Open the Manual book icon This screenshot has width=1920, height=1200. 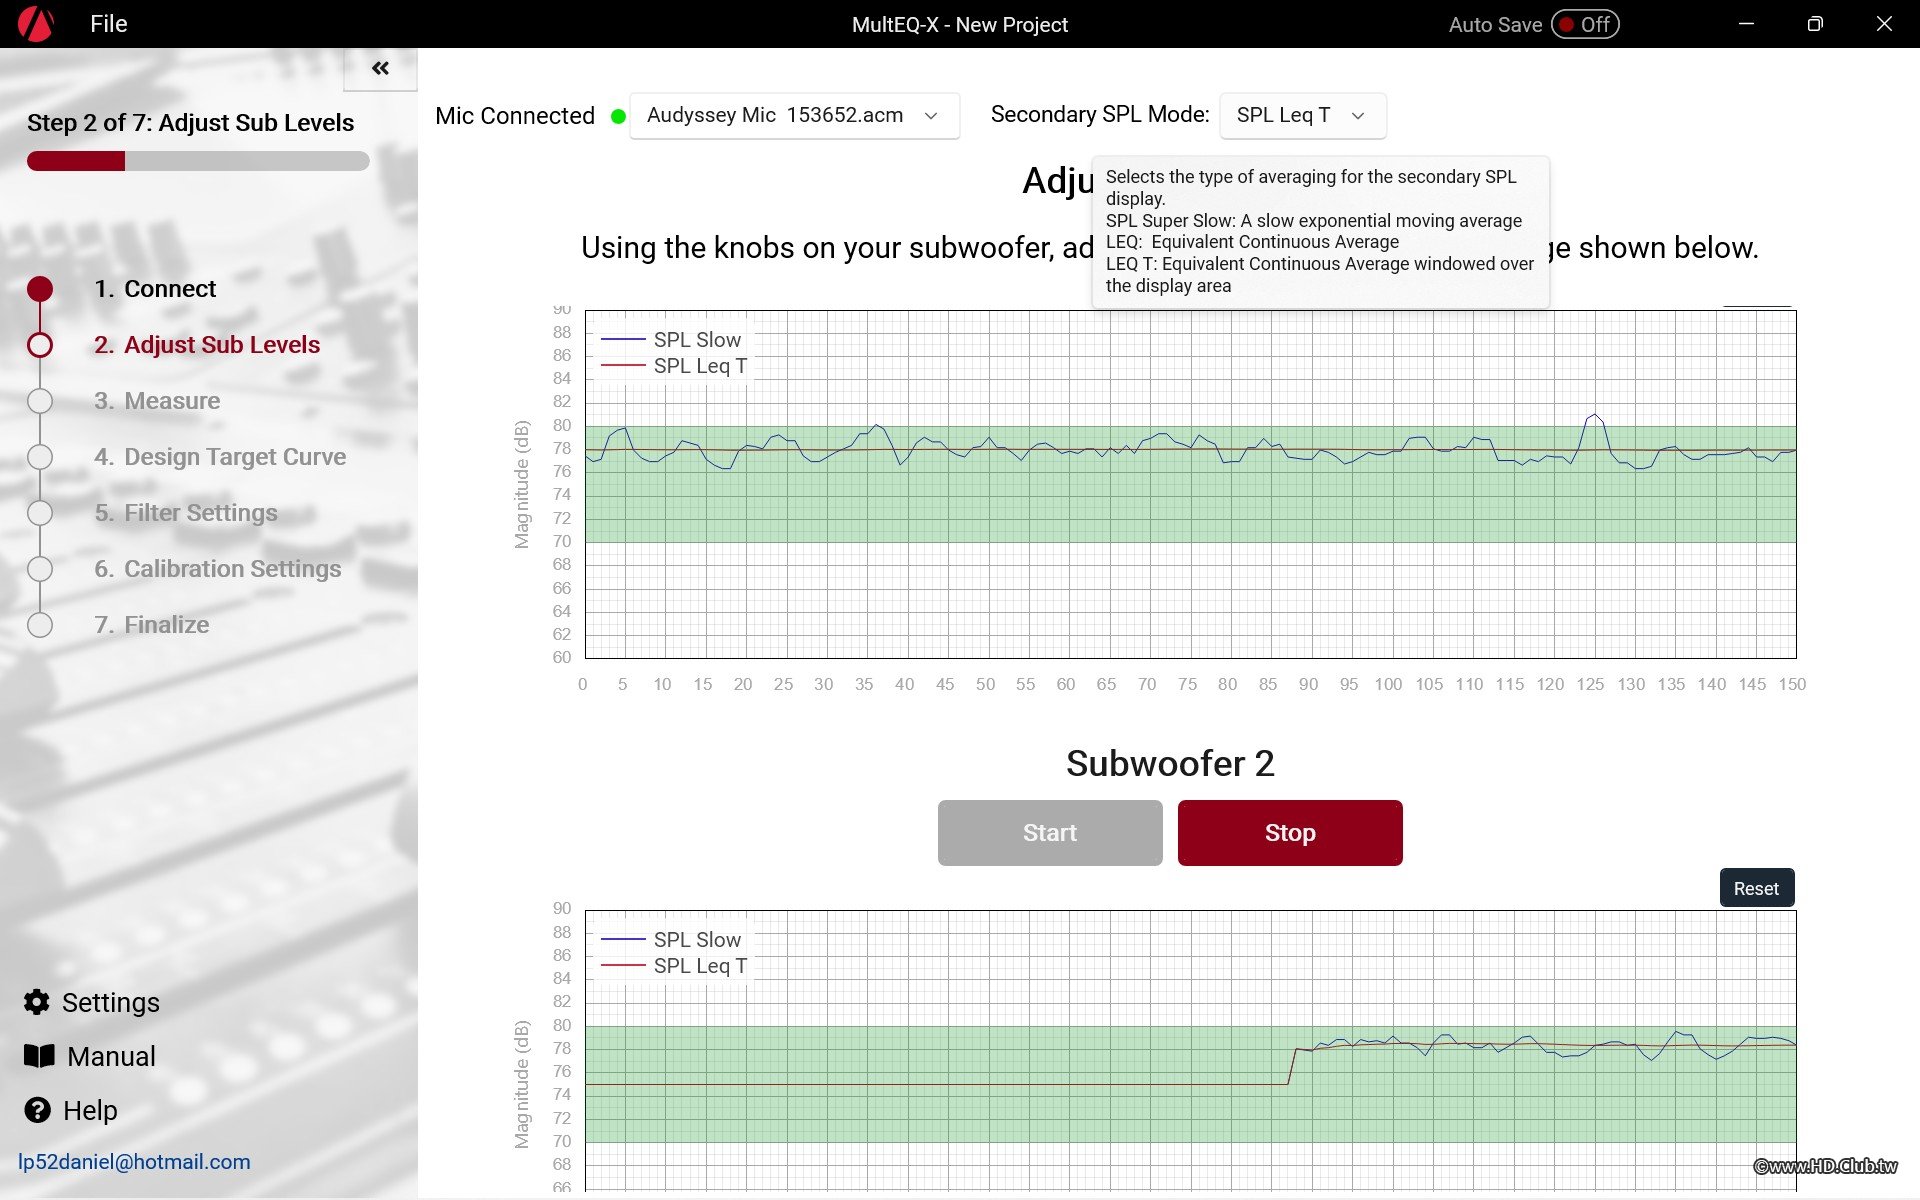(39, 1056)
